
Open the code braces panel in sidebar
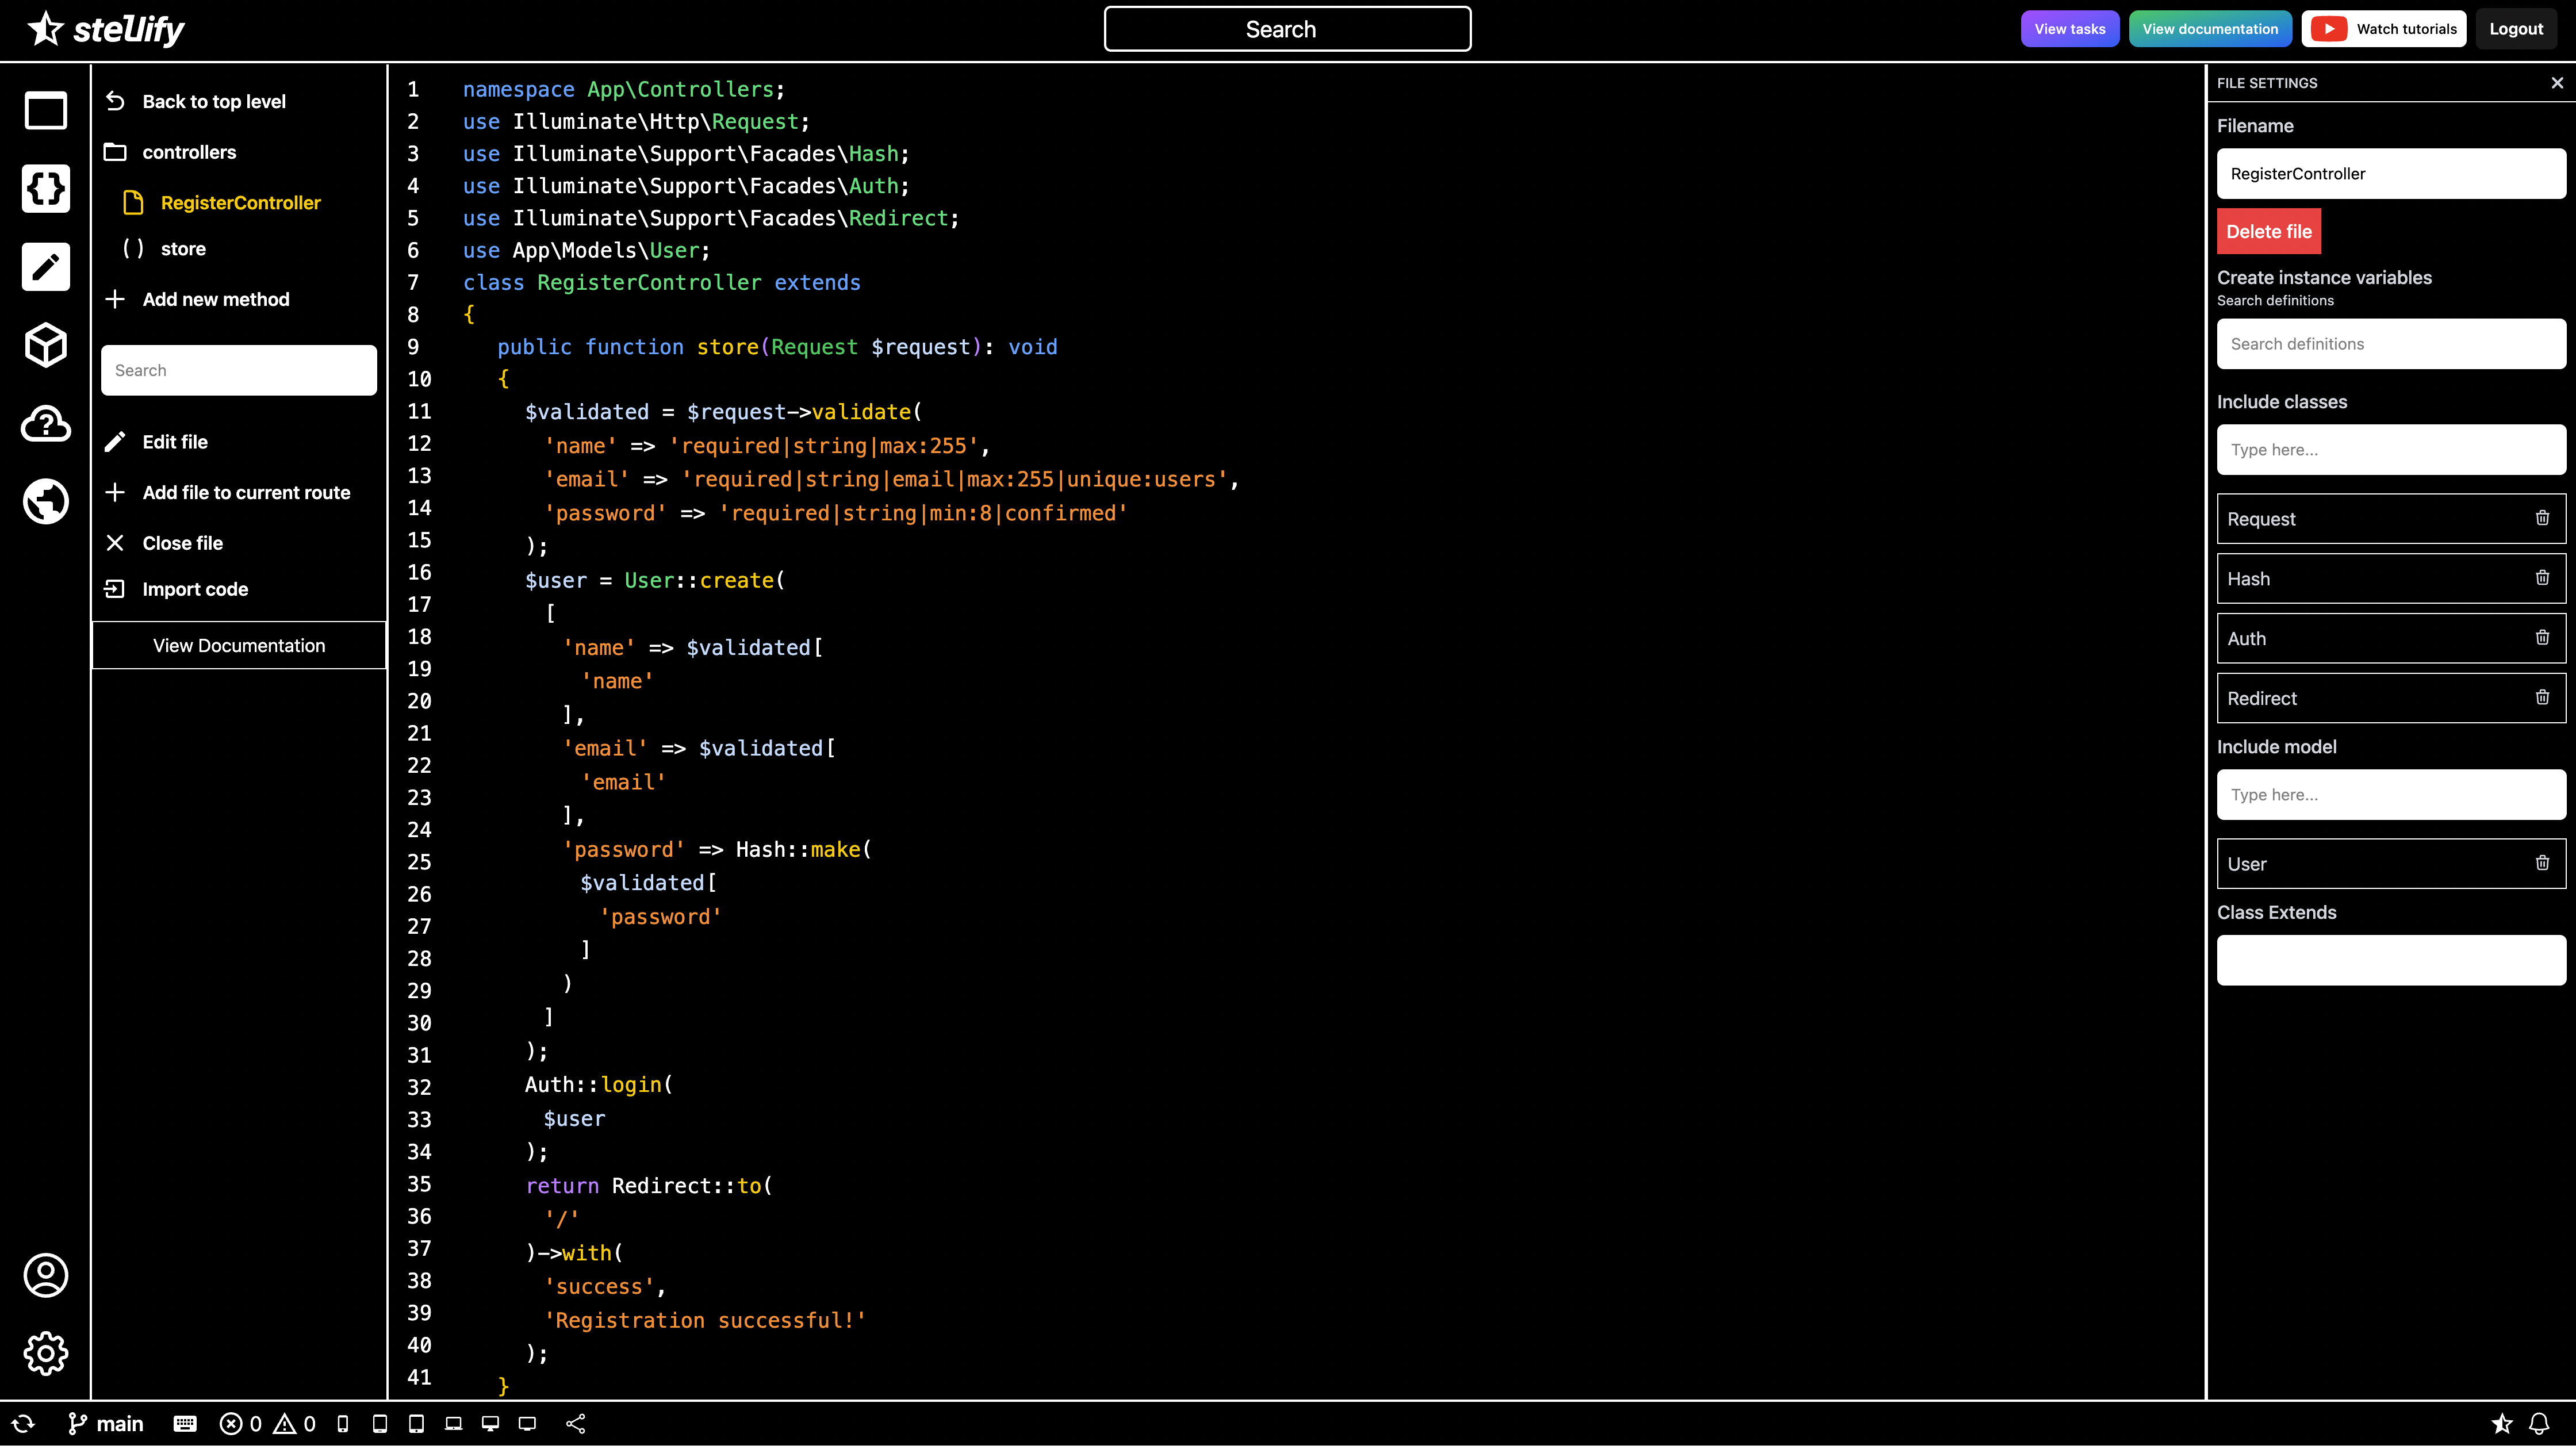coord(45,188)
